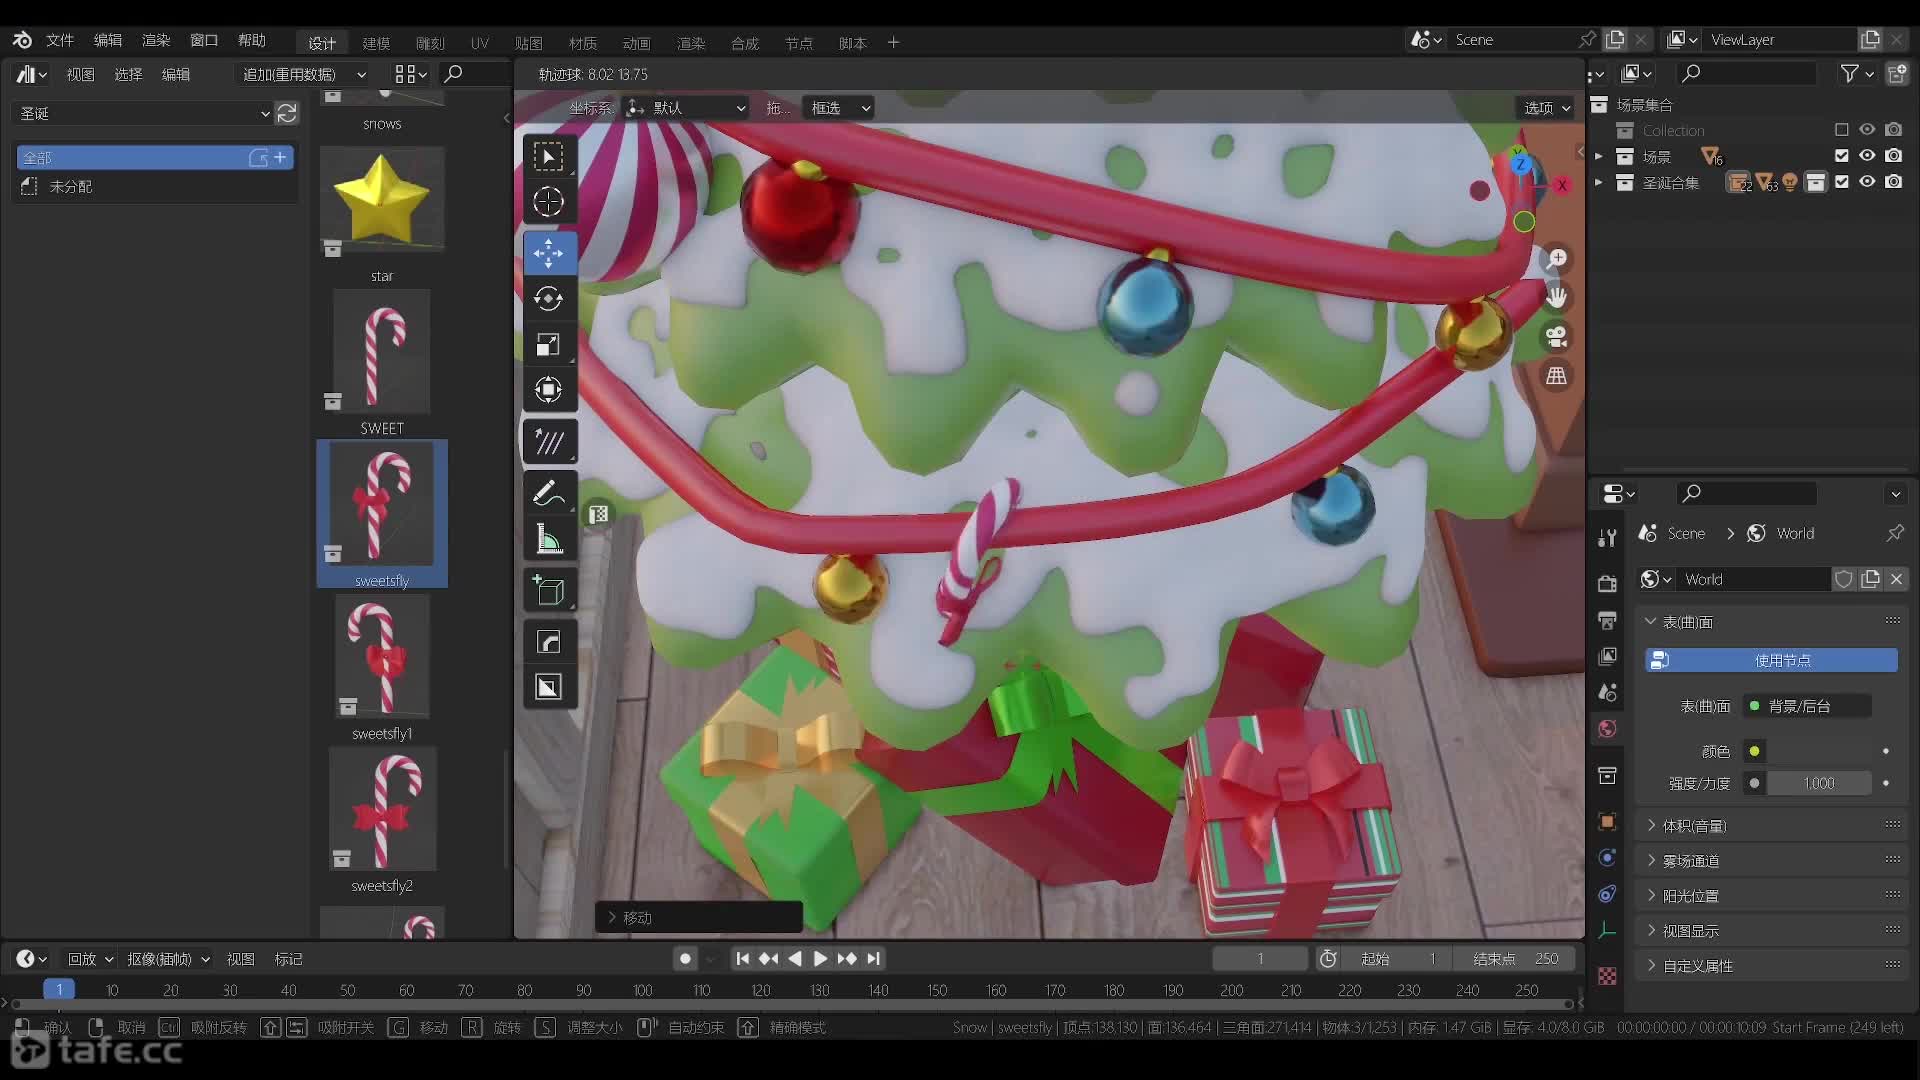The image size is (1920, 1080).
Task: Switch to the 建模 workspace tab
Action: [x=376, y=43]
